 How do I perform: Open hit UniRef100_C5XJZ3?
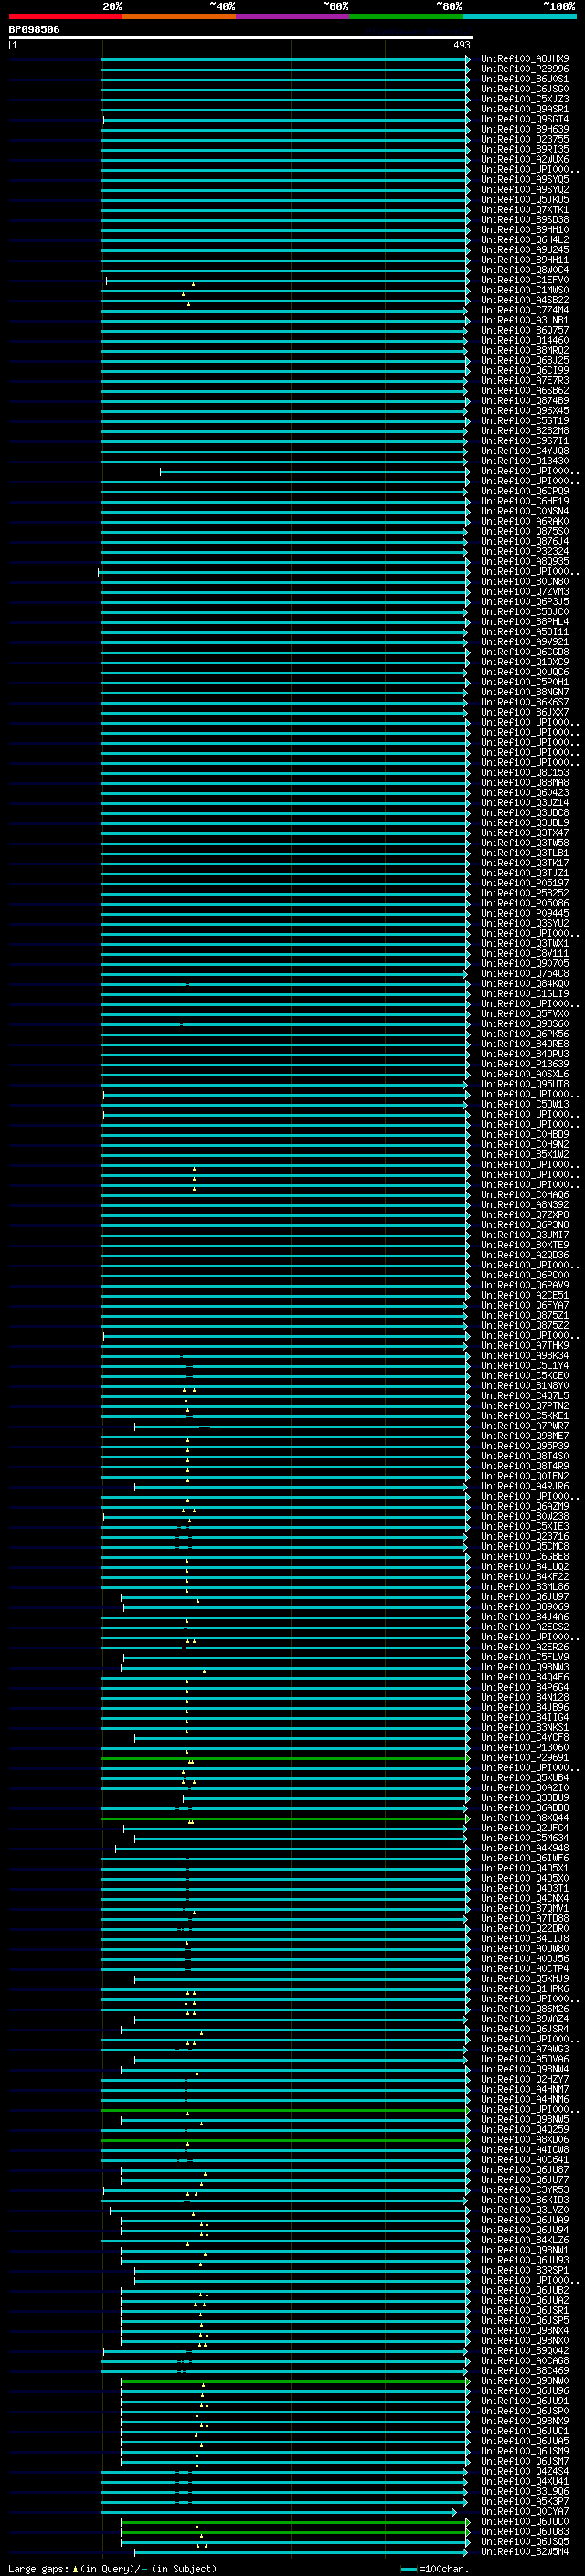[525, 99]
